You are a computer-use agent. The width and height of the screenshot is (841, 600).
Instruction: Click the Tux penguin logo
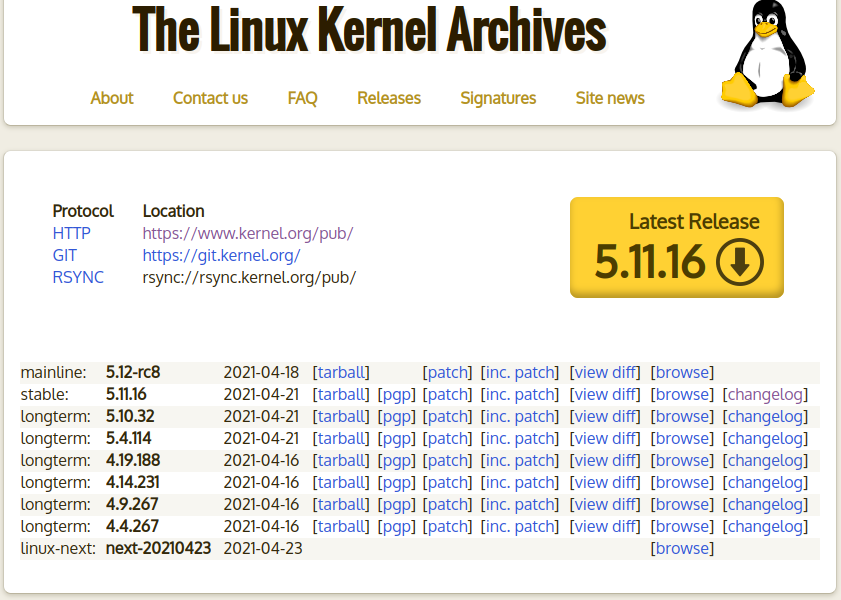(x=768, y=54)
